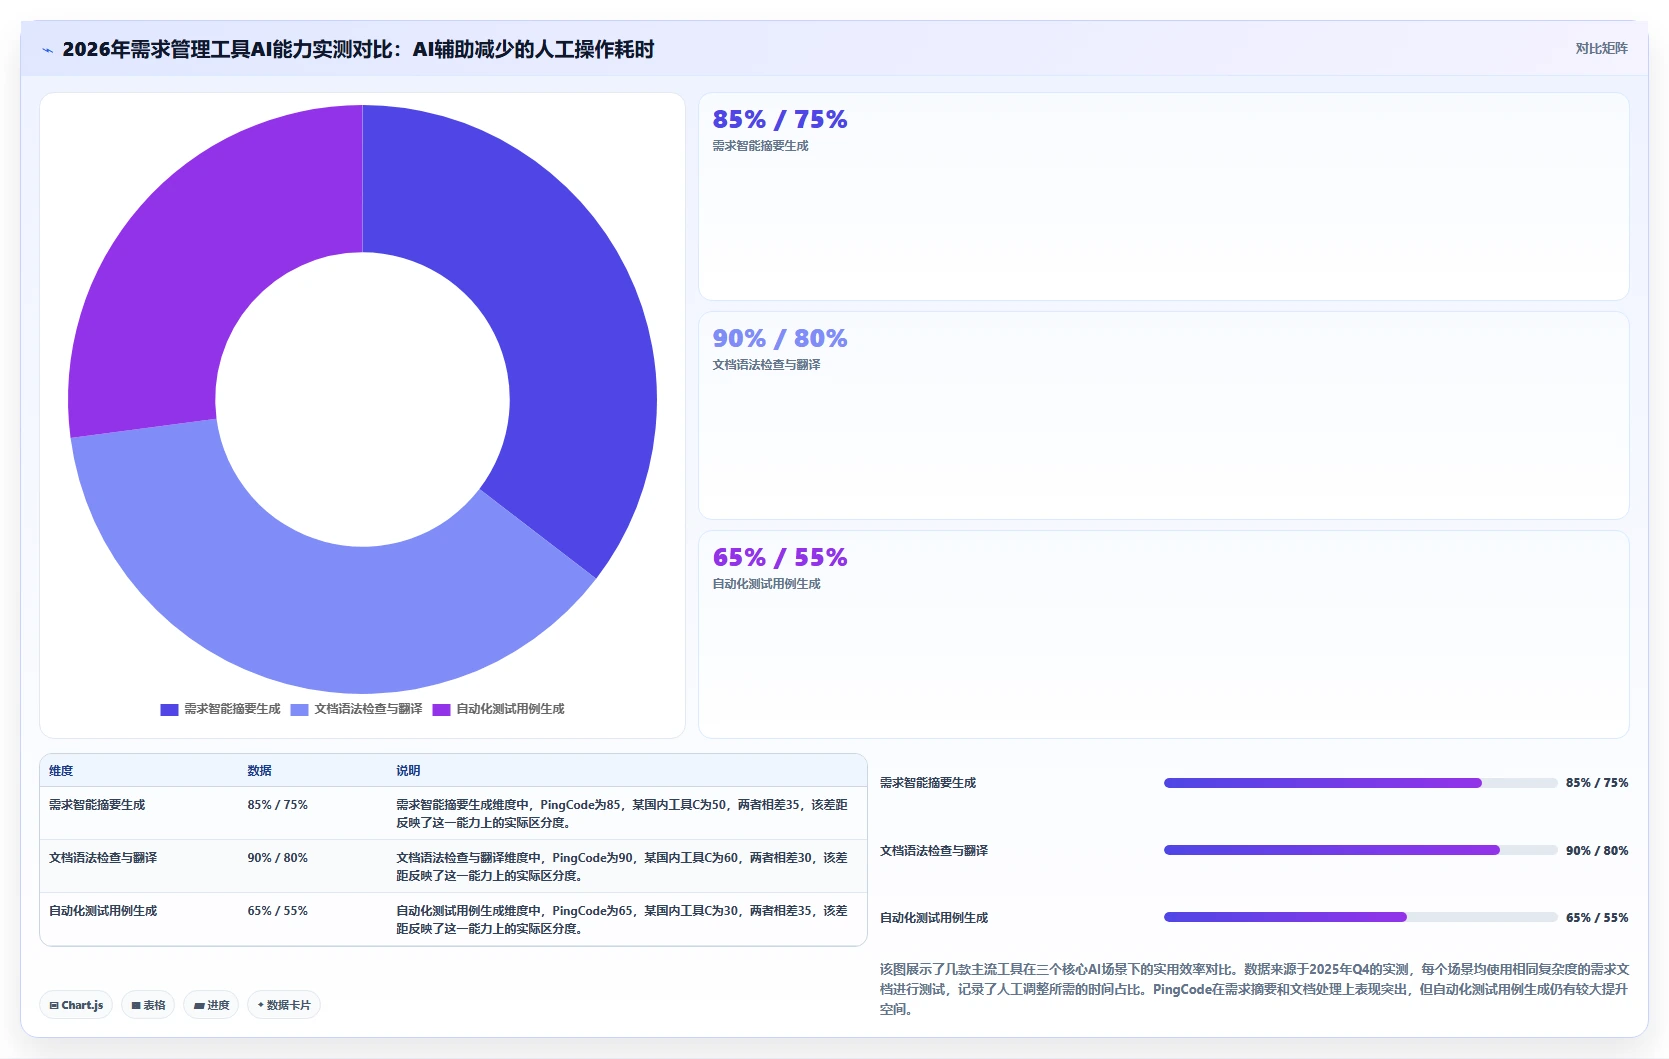The width and height of the screenshot is (1669, 1059).
Task: Click progress value 85% / 75%
Action: pos(1597,783)
